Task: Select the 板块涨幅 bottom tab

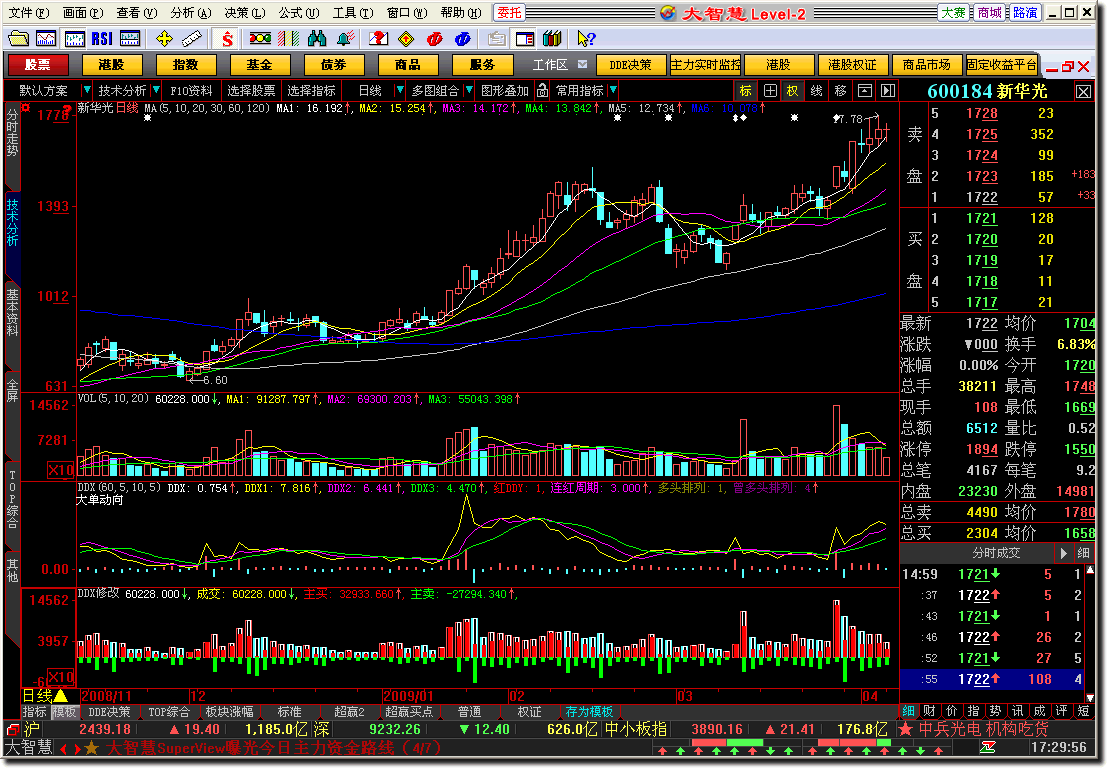Action: [x=229, y=711]
